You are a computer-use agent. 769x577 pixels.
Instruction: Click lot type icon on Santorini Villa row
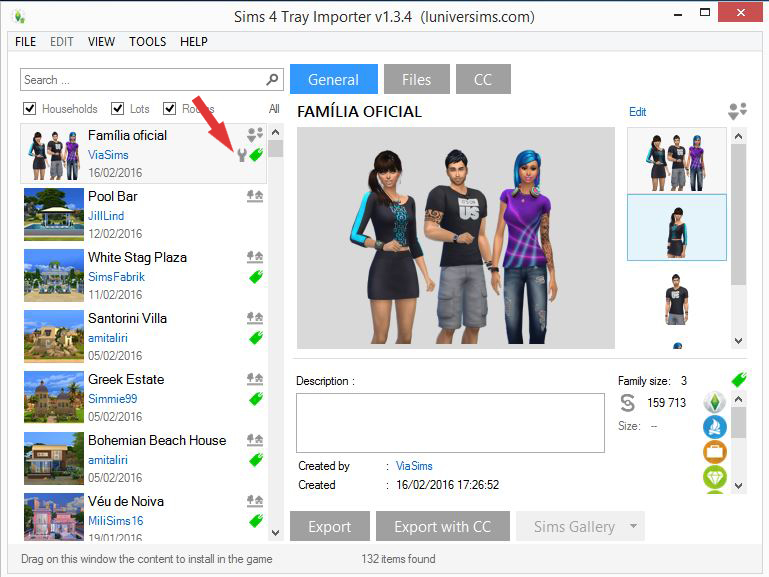[x=255, y=318]
